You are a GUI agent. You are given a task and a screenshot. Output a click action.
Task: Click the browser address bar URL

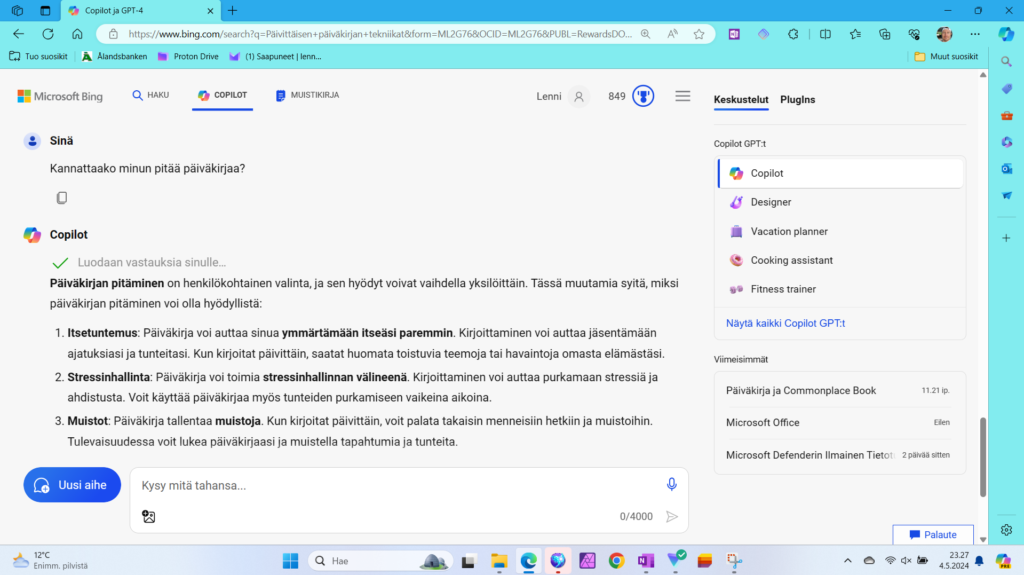[379, 34]
